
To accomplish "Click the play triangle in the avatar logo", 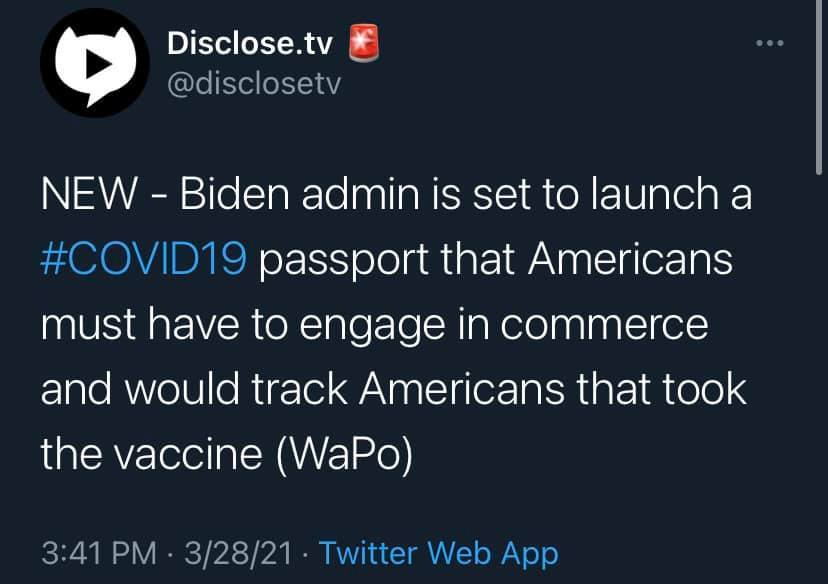I will pos(99,63).
